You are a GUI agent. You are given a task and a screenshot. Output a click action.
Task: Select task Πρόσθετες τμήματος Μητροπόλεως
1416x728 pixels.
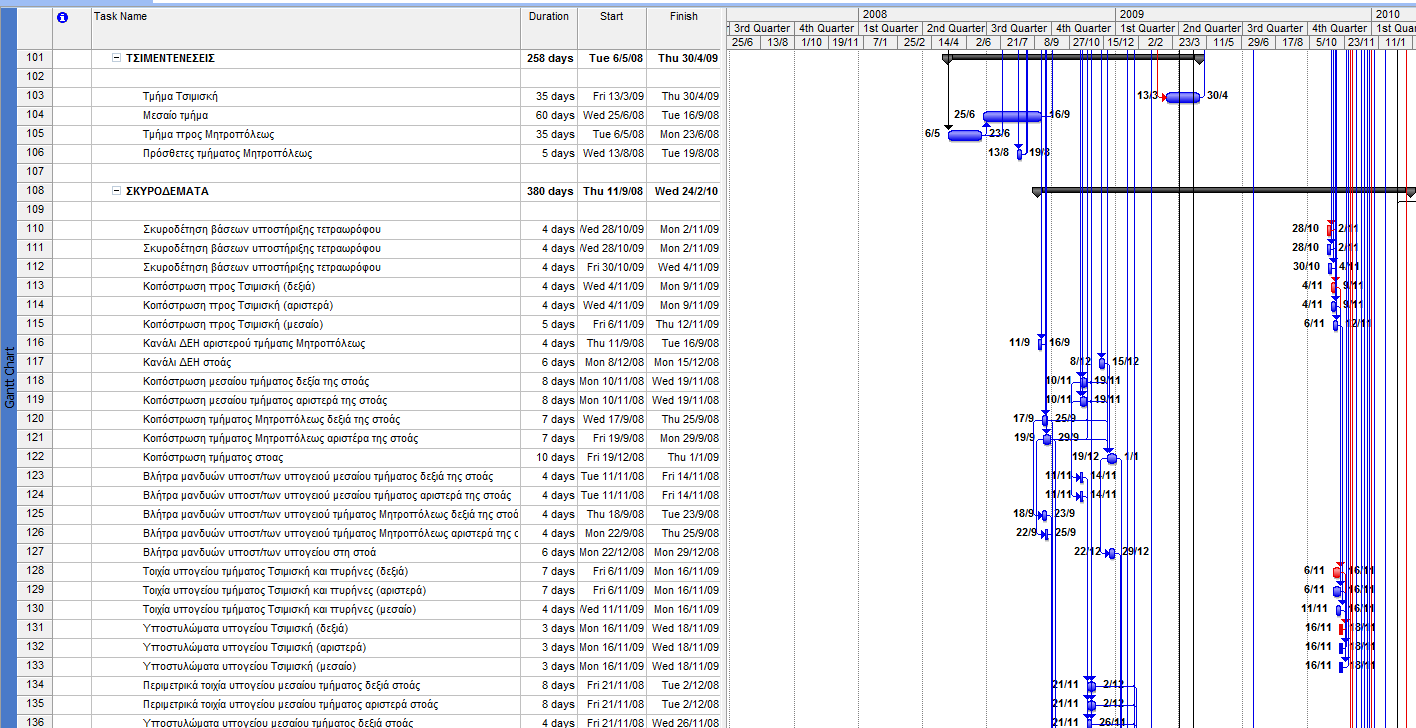click(x=227, y=154)
